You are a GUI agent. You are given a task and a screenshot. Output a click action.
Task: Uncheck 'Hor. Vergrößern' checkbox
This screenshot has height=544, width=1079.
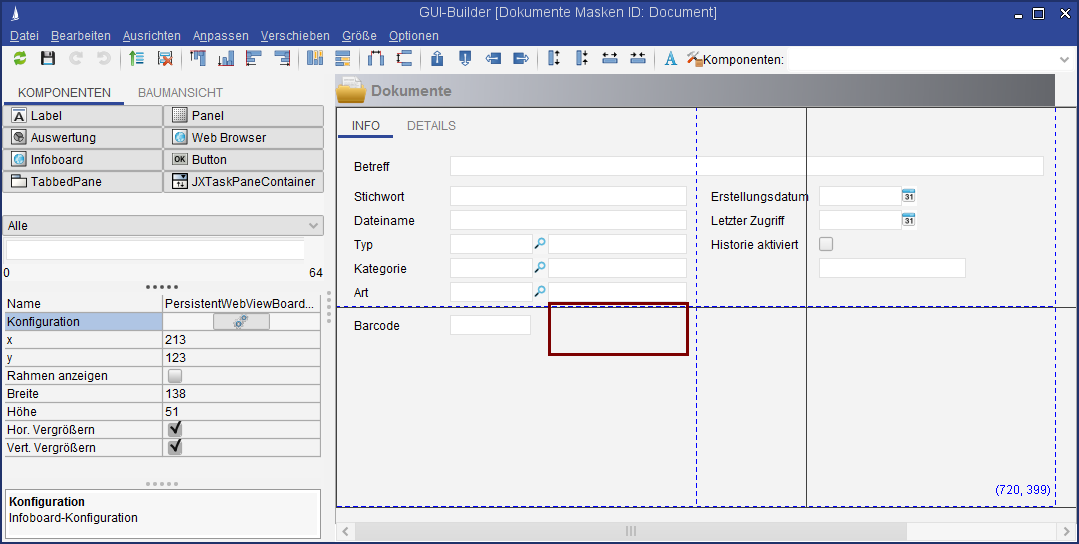(x=175, y=429)
